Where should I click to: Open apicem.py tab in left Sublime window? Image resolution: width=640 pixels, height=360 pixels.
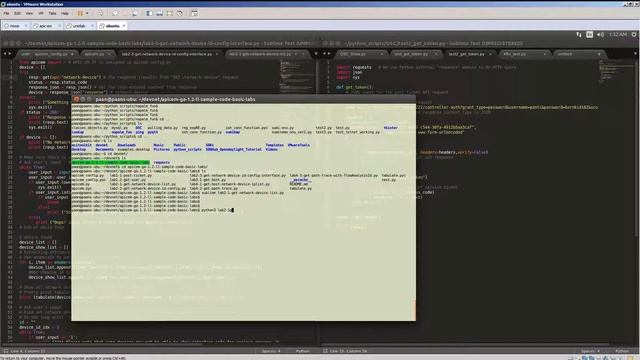point(97,54)
